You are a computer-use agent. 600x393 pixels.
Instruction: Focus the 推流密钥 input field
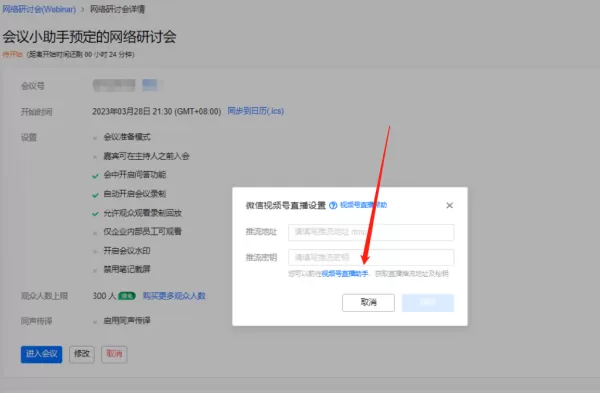pos(371,257)
